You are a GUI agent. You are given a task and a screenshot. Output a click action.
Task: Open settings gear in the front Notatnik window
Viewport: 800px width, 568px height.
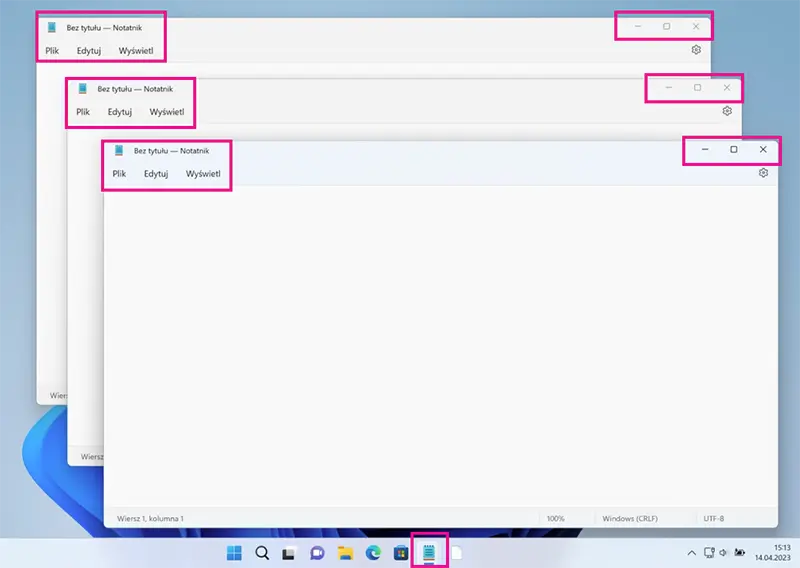[x=763, y=173]
